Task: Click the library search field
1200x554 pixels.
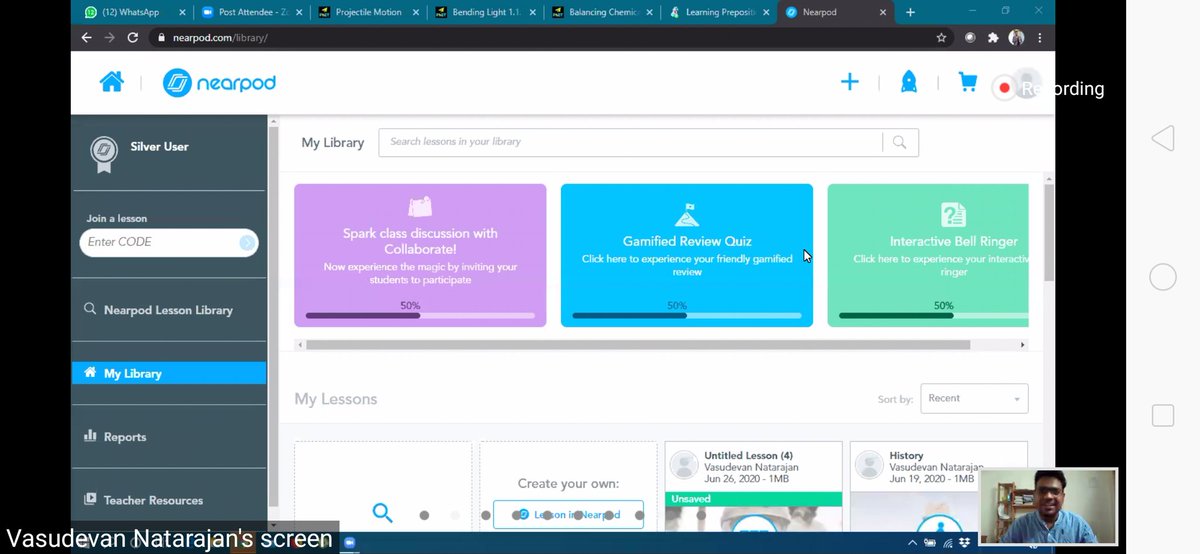Action: (x=630, y=142)
